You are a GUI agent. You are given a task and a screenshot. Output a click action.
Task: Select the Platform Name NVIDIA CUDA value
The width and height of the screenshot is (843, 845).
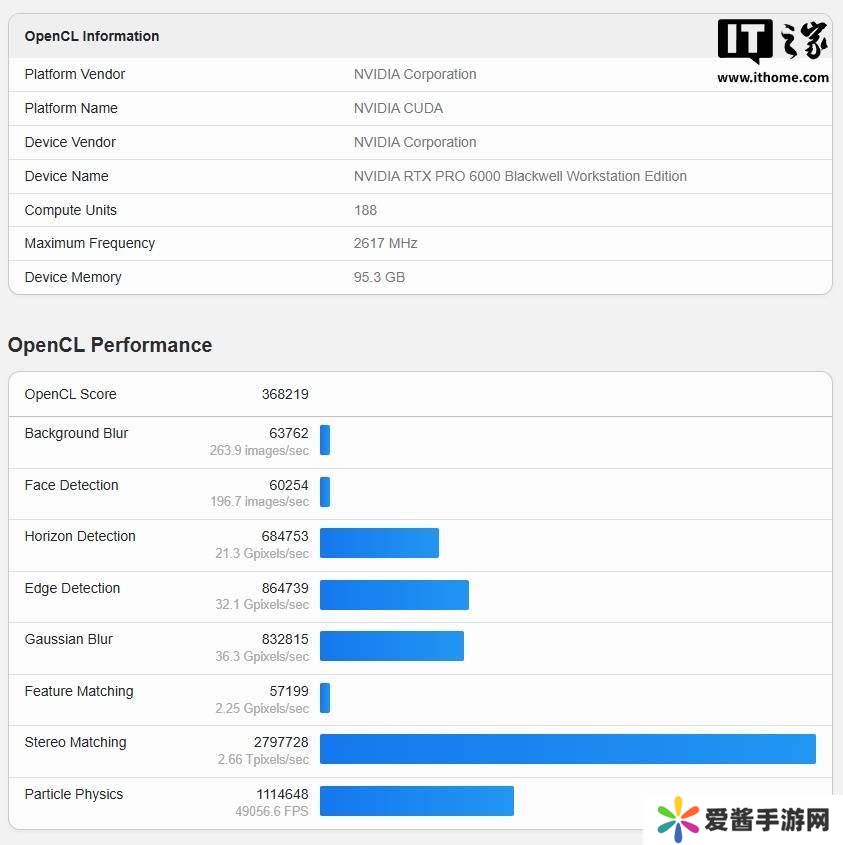point(398,108)
